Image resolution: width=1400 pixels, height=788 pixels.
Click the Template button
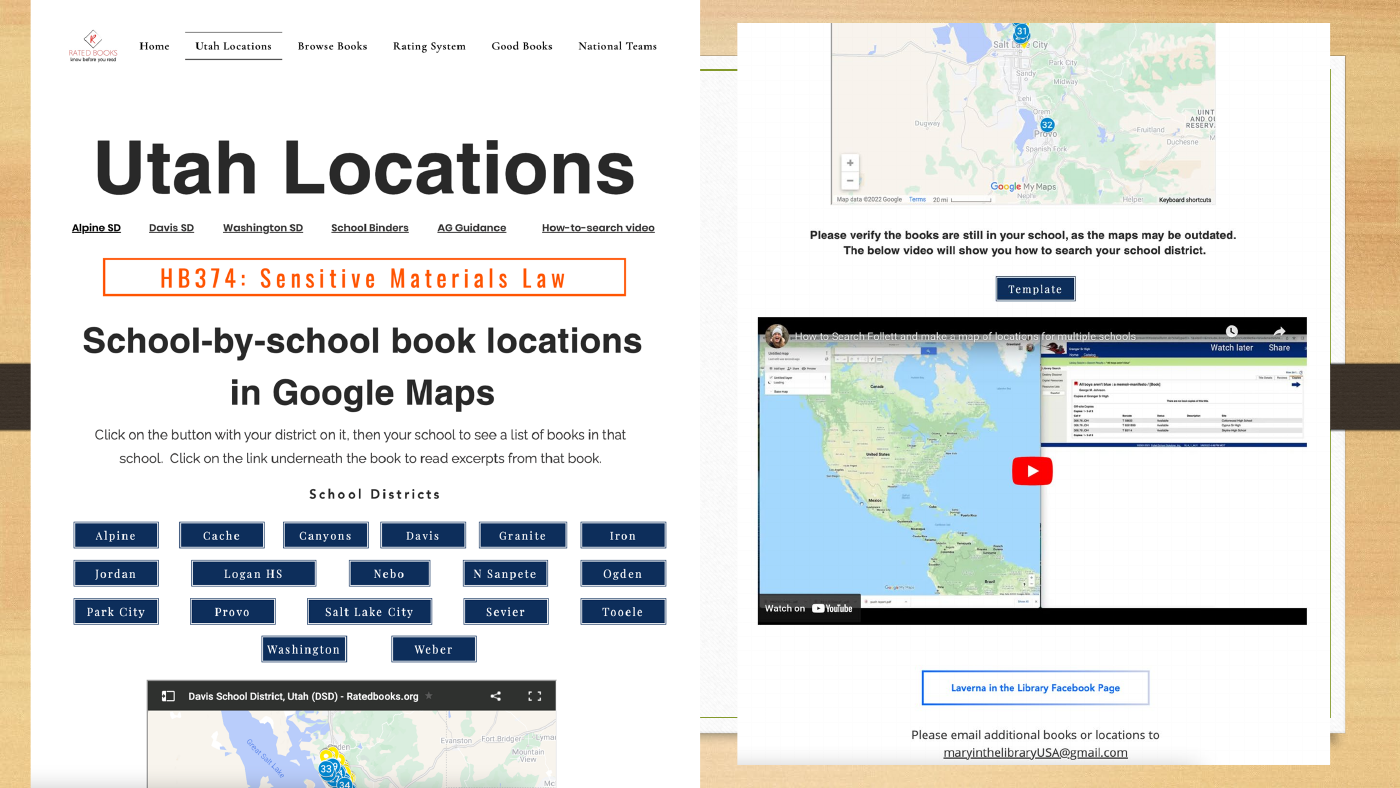[x=1035, y=289]
